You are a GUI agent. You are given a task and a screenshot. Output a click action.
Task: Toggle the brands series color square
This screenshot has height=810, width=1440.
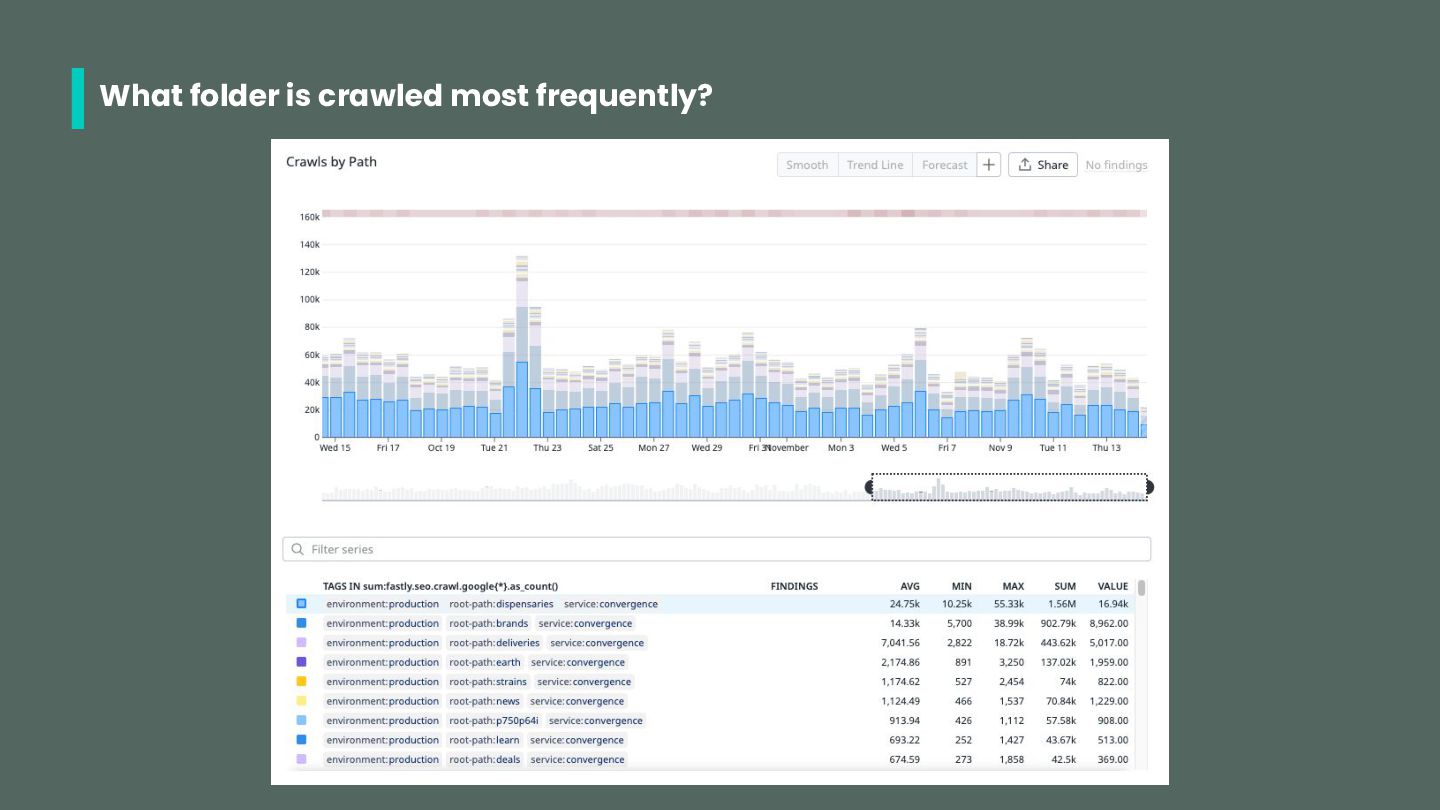pos(302,623)
